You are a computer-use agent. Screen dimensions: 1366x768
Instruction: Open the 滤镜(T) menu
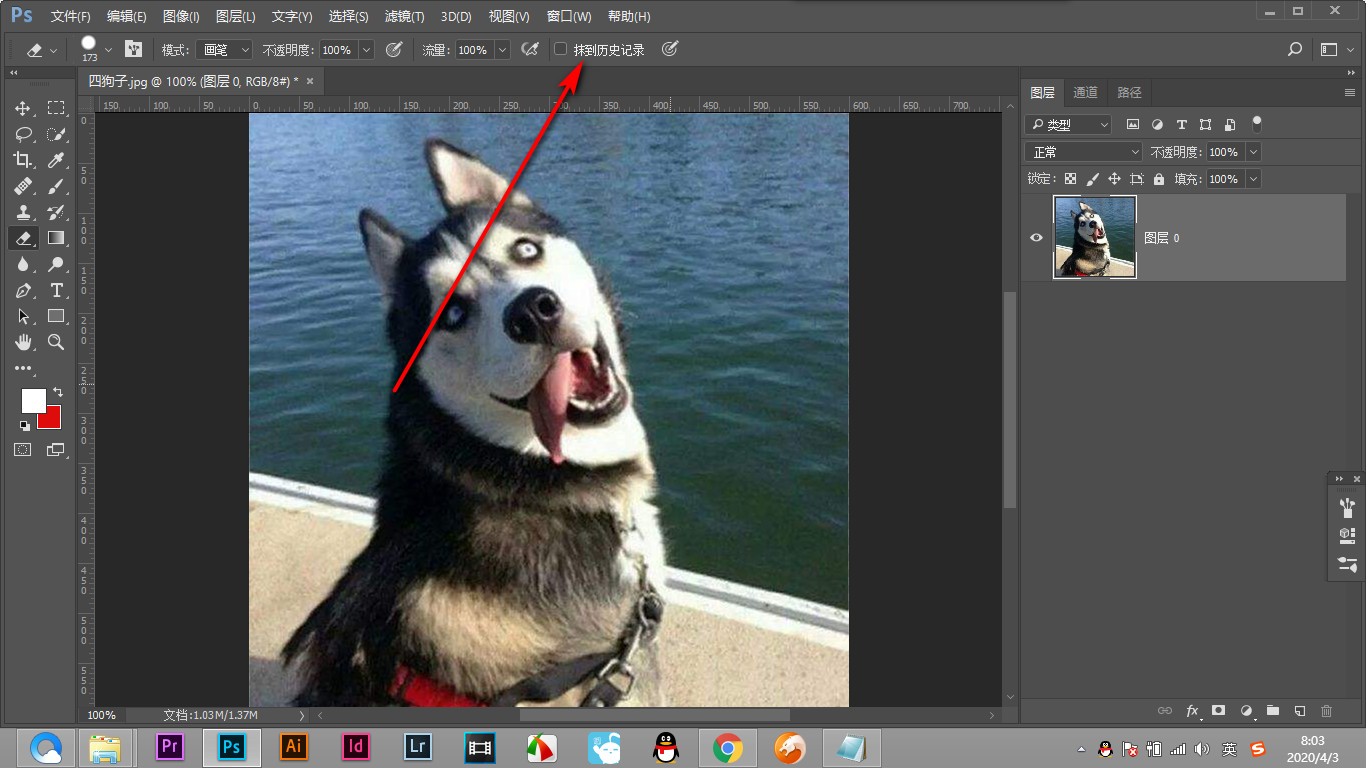click(x=404, y=17)
